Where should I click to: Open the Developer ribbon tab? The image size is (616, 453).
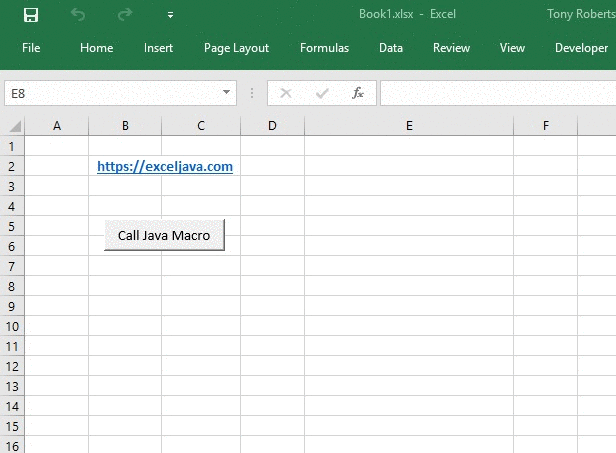[x=581, y=48]
